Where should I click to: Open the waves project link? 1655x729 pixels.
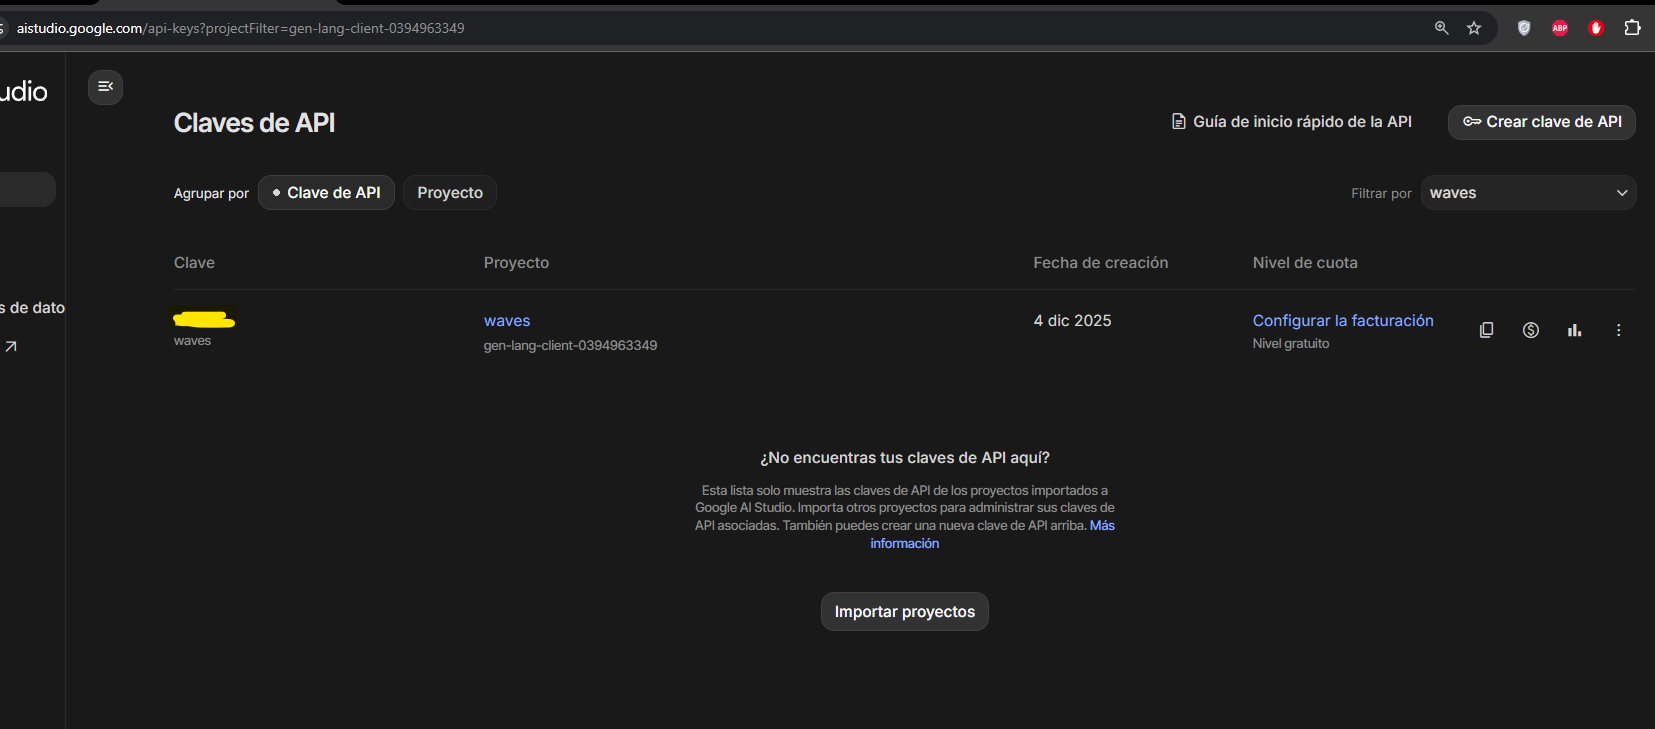[507, 321]
